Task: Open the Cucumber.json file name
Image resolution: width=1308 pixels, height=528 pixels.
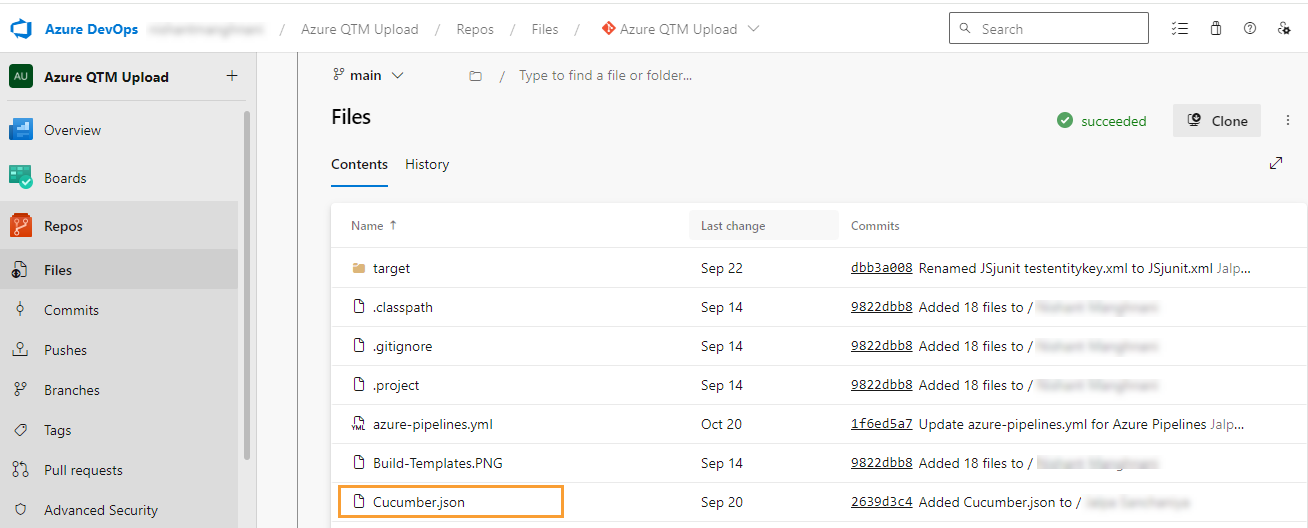Action: (419, 502)
